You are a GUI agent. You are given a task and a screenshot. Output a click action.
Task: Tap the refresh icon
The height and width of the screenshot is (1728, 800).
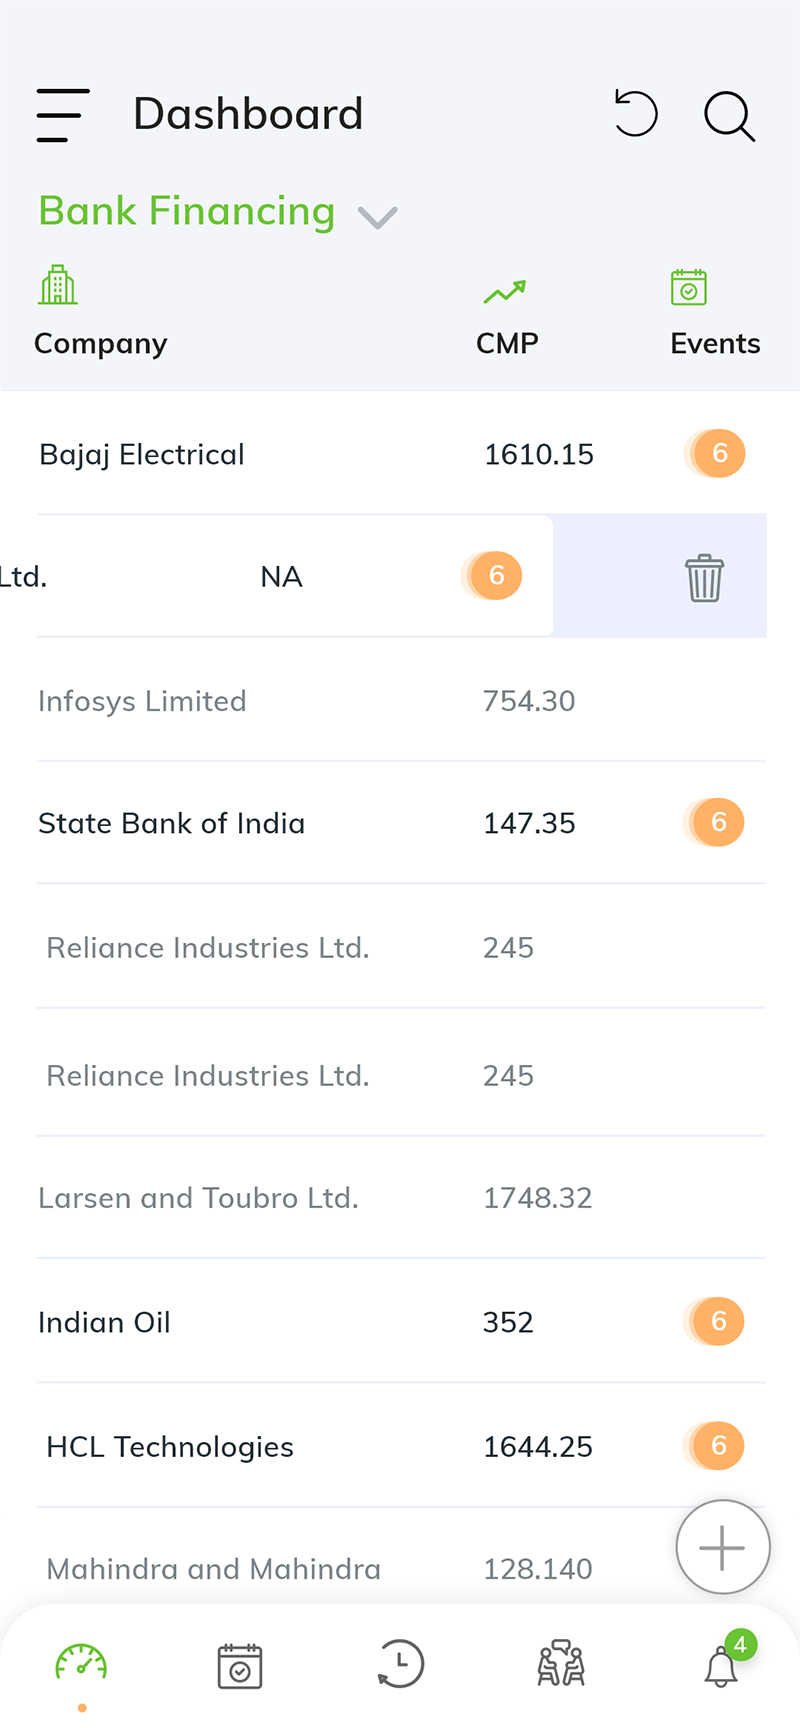point(636,113)
